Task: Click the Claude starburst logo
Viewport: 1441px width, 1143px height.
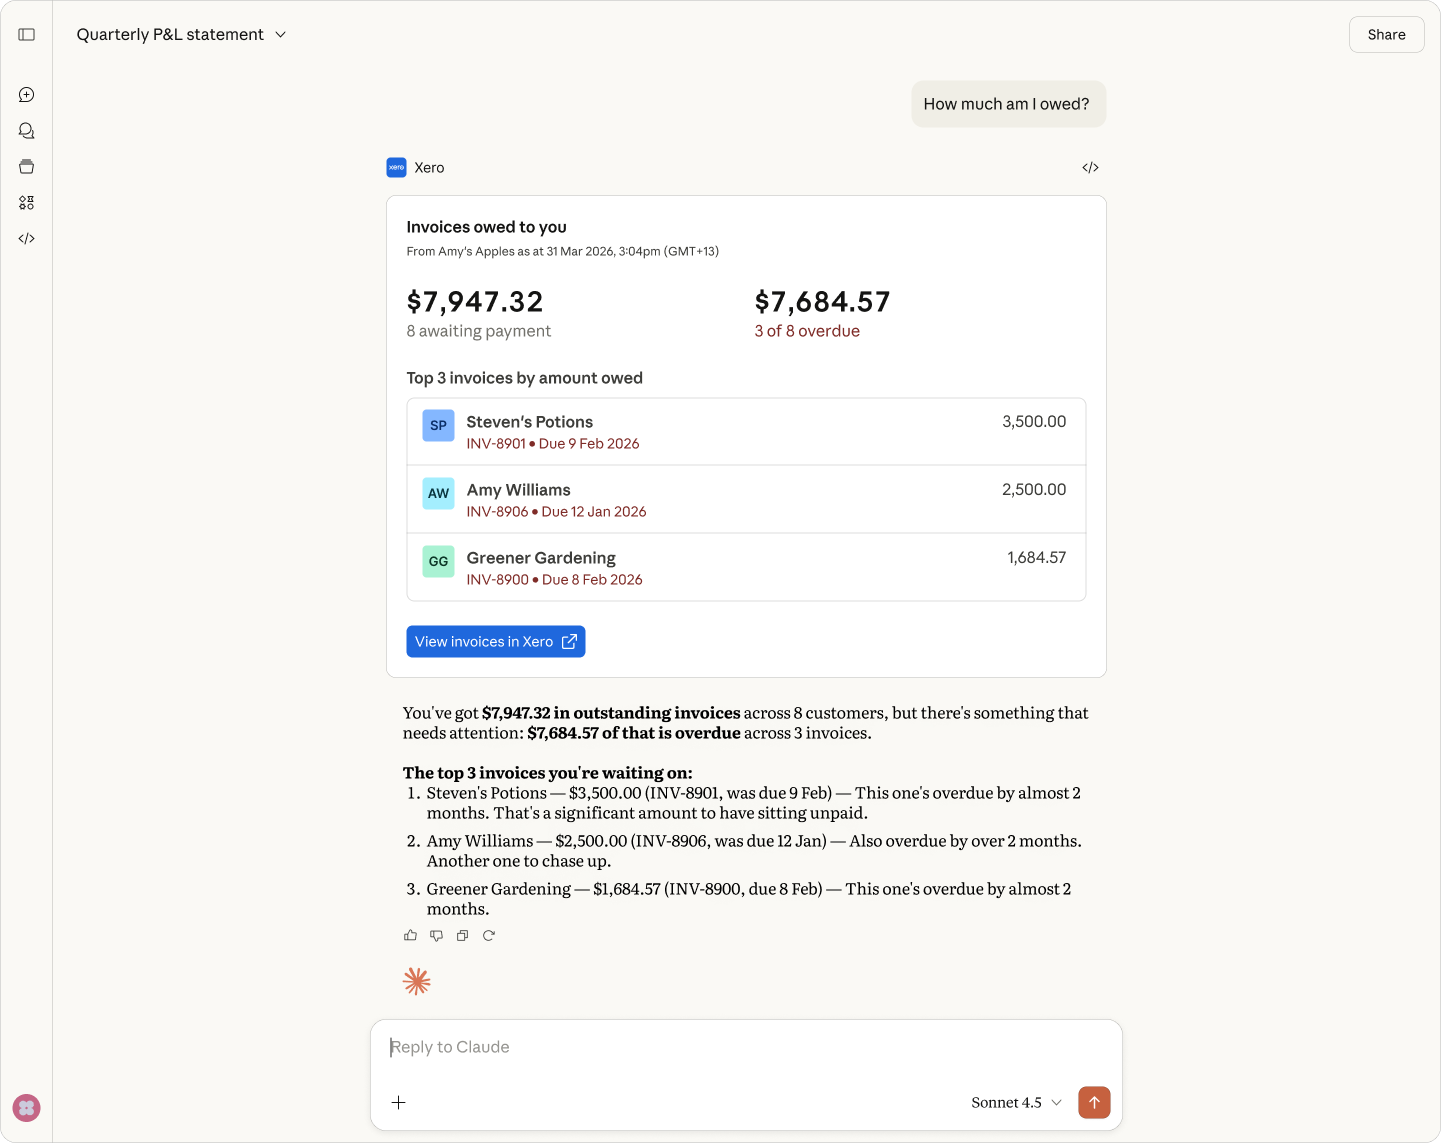Action: pyautogui.click(x=417, y=982)
